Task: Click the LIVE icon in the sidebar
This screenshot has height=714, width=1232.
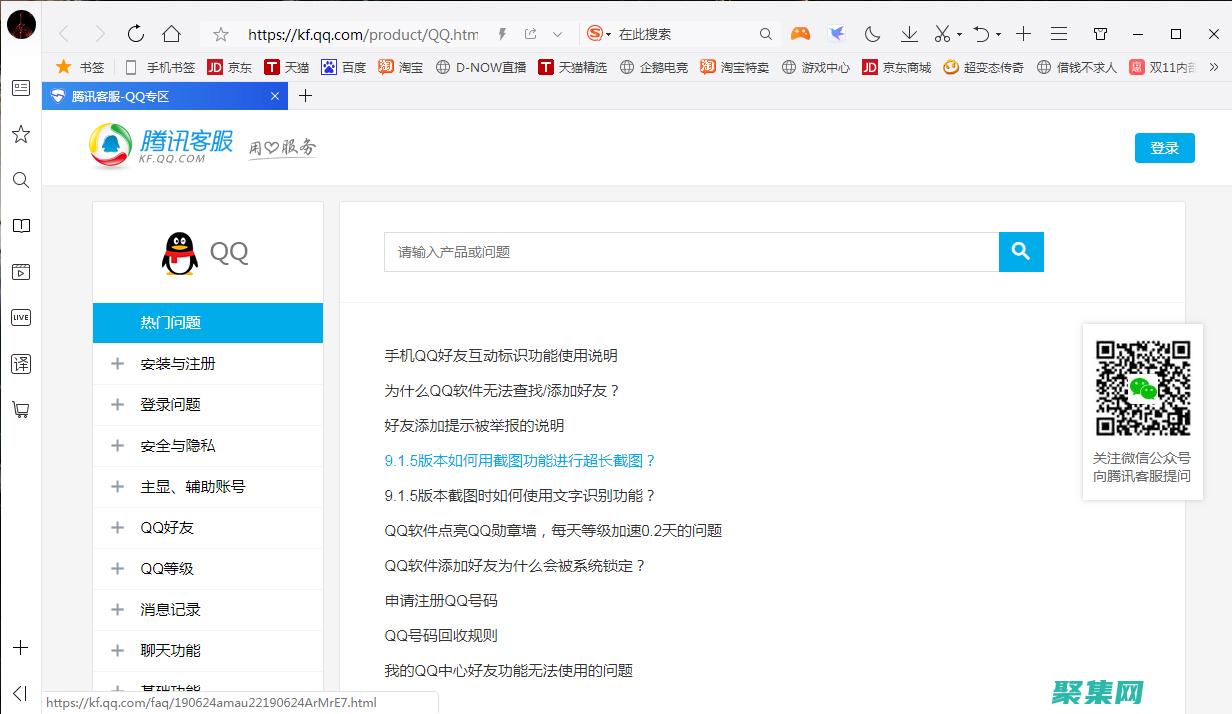Action: click(x=20, y=317)
